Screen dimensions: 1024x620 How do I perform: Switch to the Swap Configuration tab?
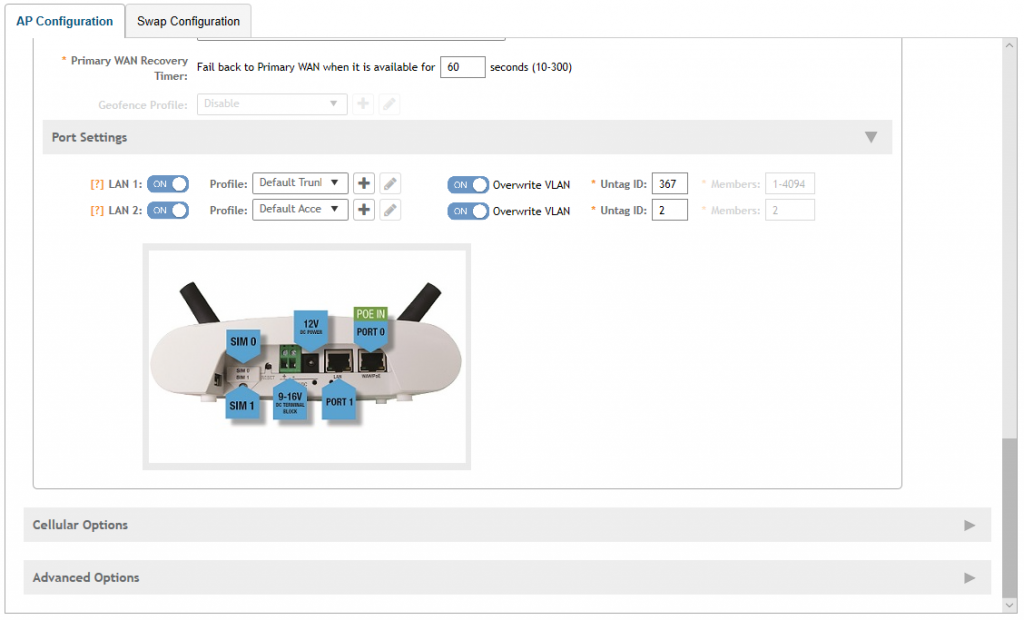189,21
